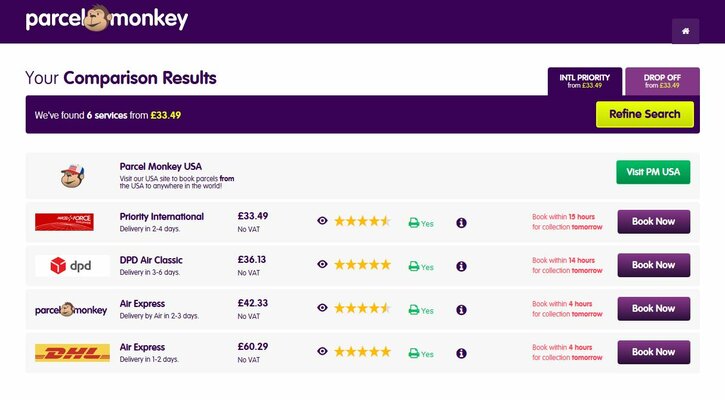
Task: Click the info icon for DPD Air Classic
Action: point(461,266)
